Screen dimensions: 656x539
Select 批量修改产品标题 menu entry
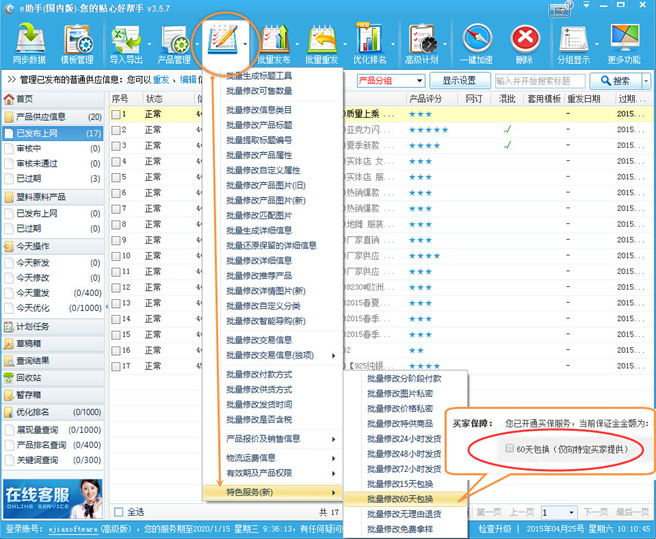tap(259, 123)
